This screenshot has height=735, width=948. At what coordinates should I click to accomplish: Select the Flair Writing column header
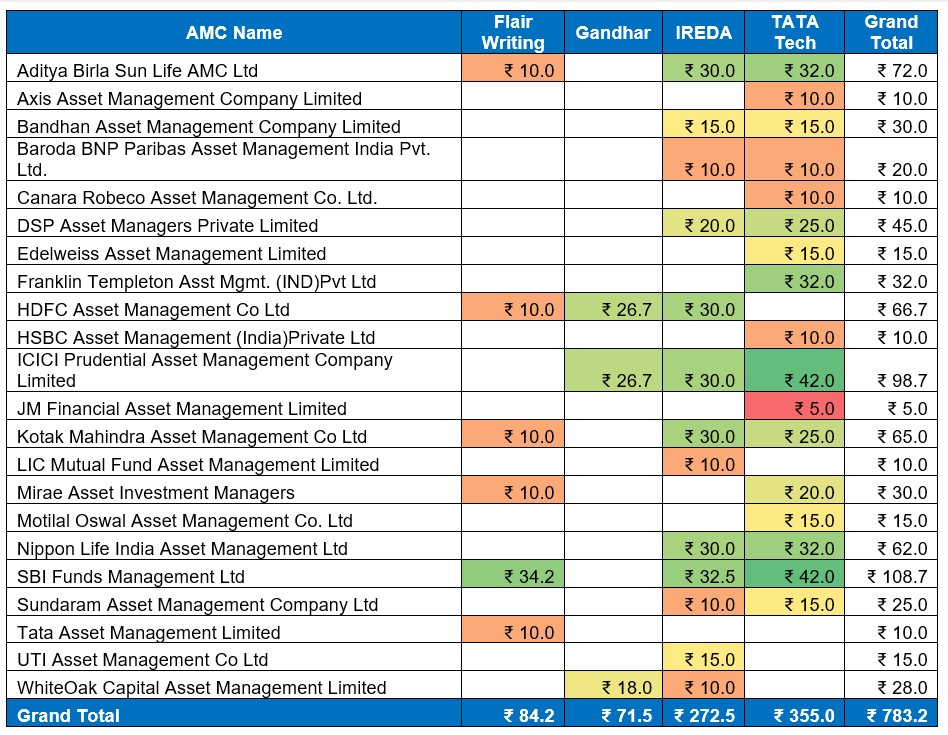513,33
